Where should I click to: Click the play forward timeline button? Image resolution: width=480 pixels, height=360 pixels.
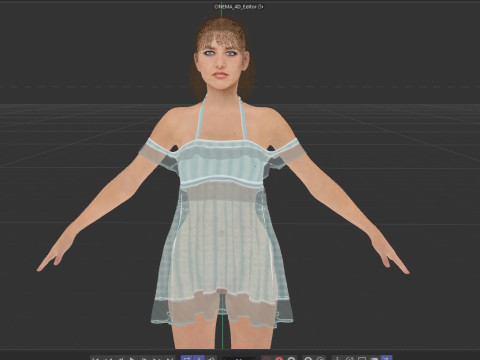click(132, 359)
